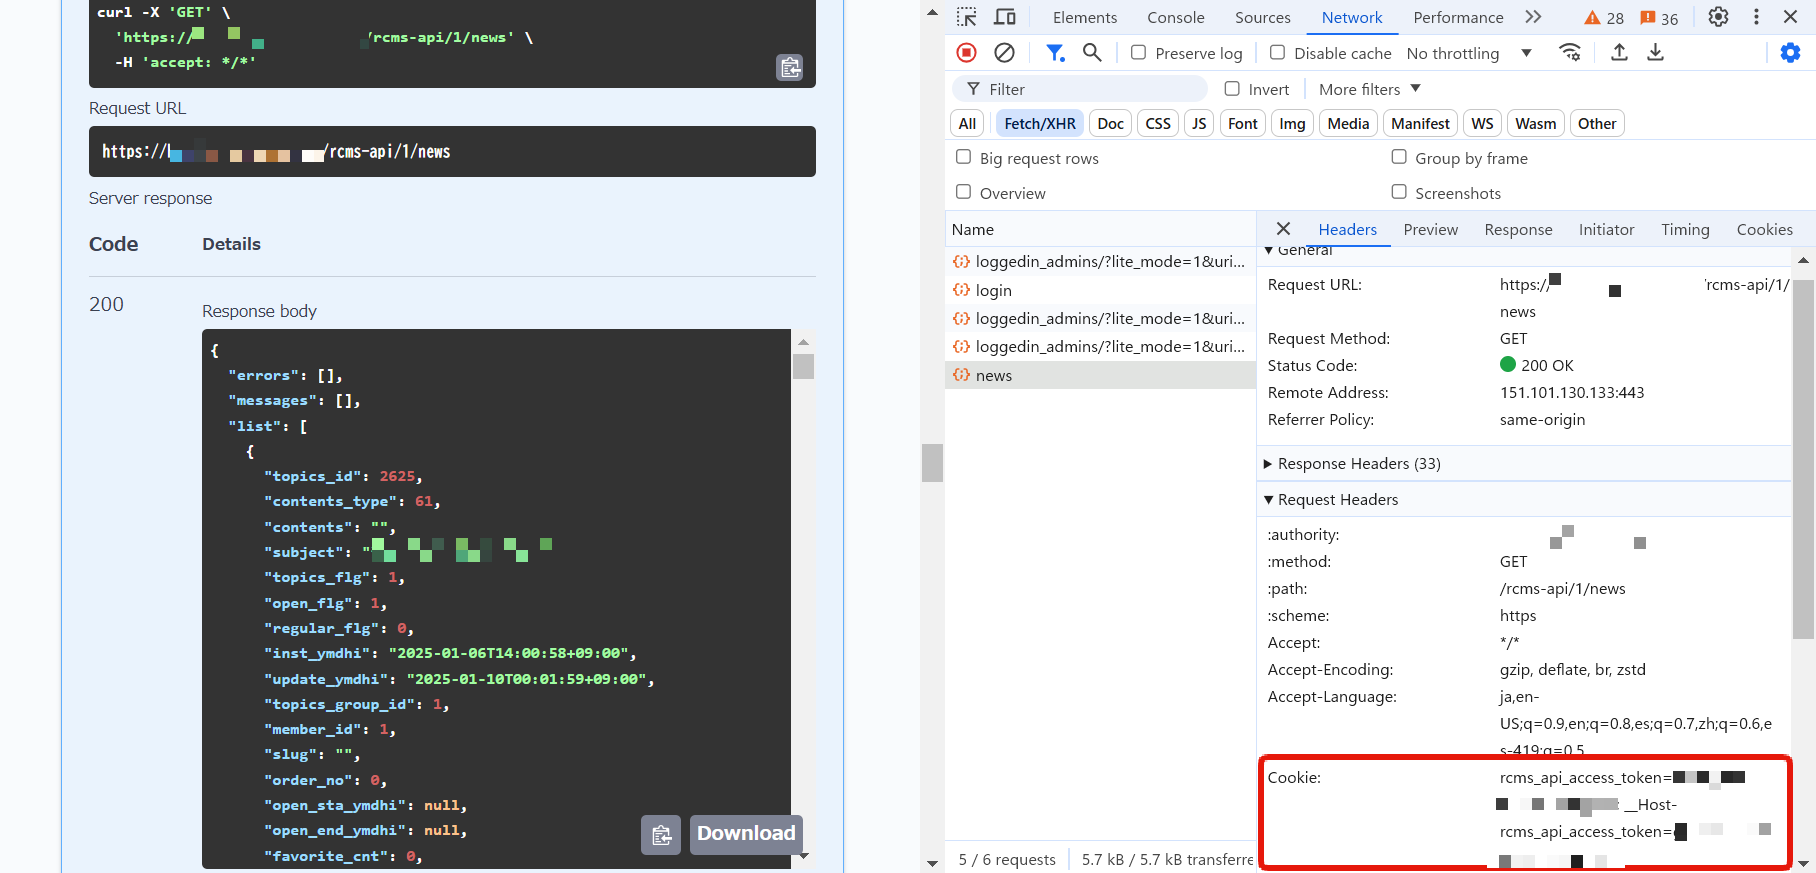Switch to the Console tab
This screenshot has width=1816, height=873.
click(x=1175, y=17)
